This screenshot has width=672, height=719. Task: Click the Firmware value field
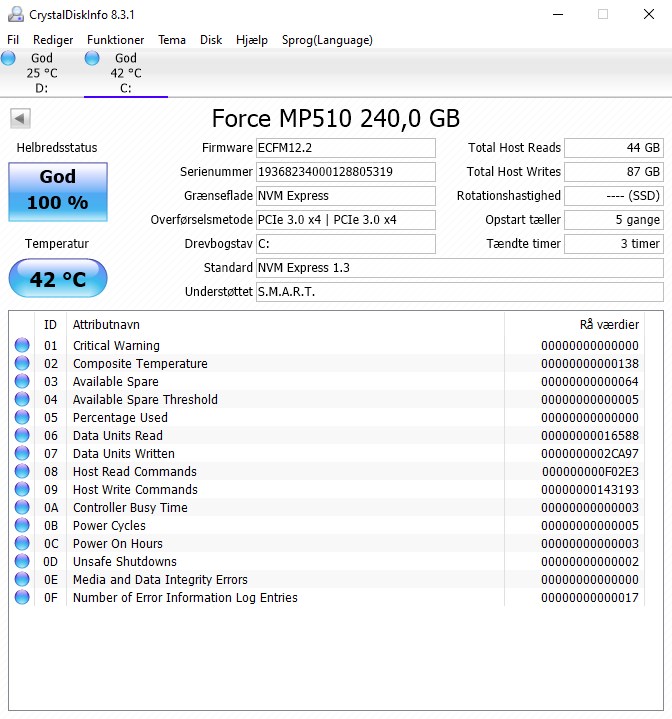(x=345, y=148)
